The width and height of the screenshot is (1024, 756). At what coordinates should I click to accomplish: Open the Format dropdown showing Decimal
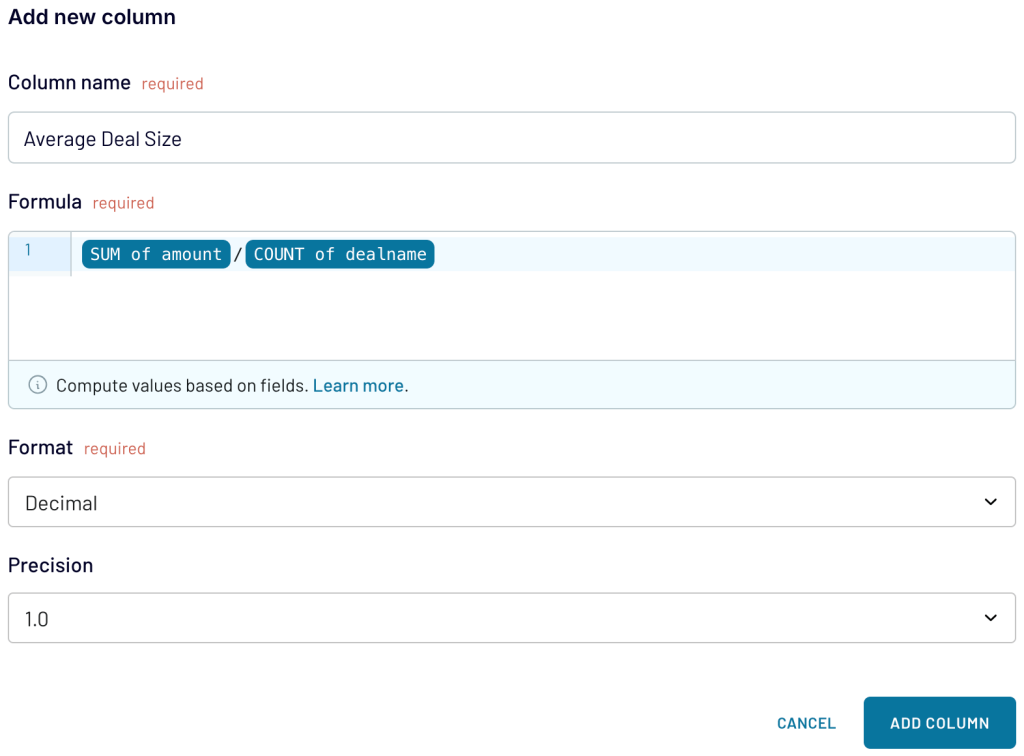tap(511, 501)
